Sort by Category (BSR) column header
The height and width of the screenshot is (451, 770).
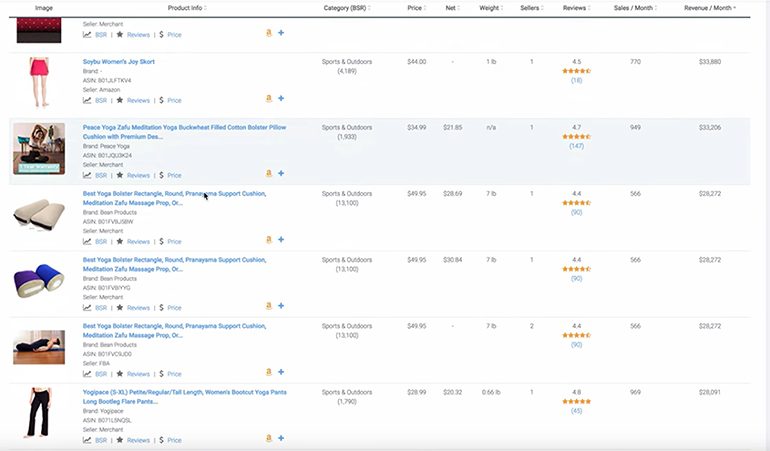347,8
